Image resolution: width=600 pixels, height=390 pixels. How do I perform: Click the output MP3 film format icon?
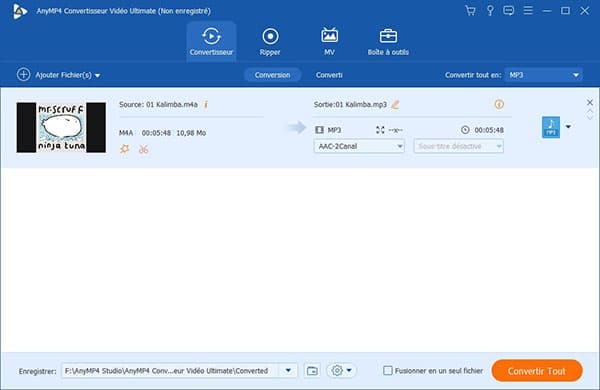point(319,130)
